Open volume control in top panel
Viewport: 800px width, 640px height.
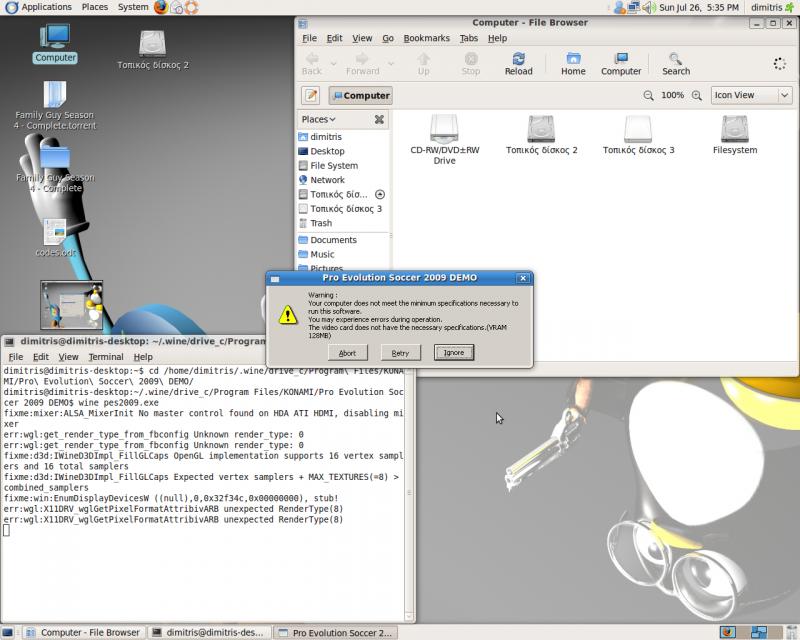coord(648,7)
